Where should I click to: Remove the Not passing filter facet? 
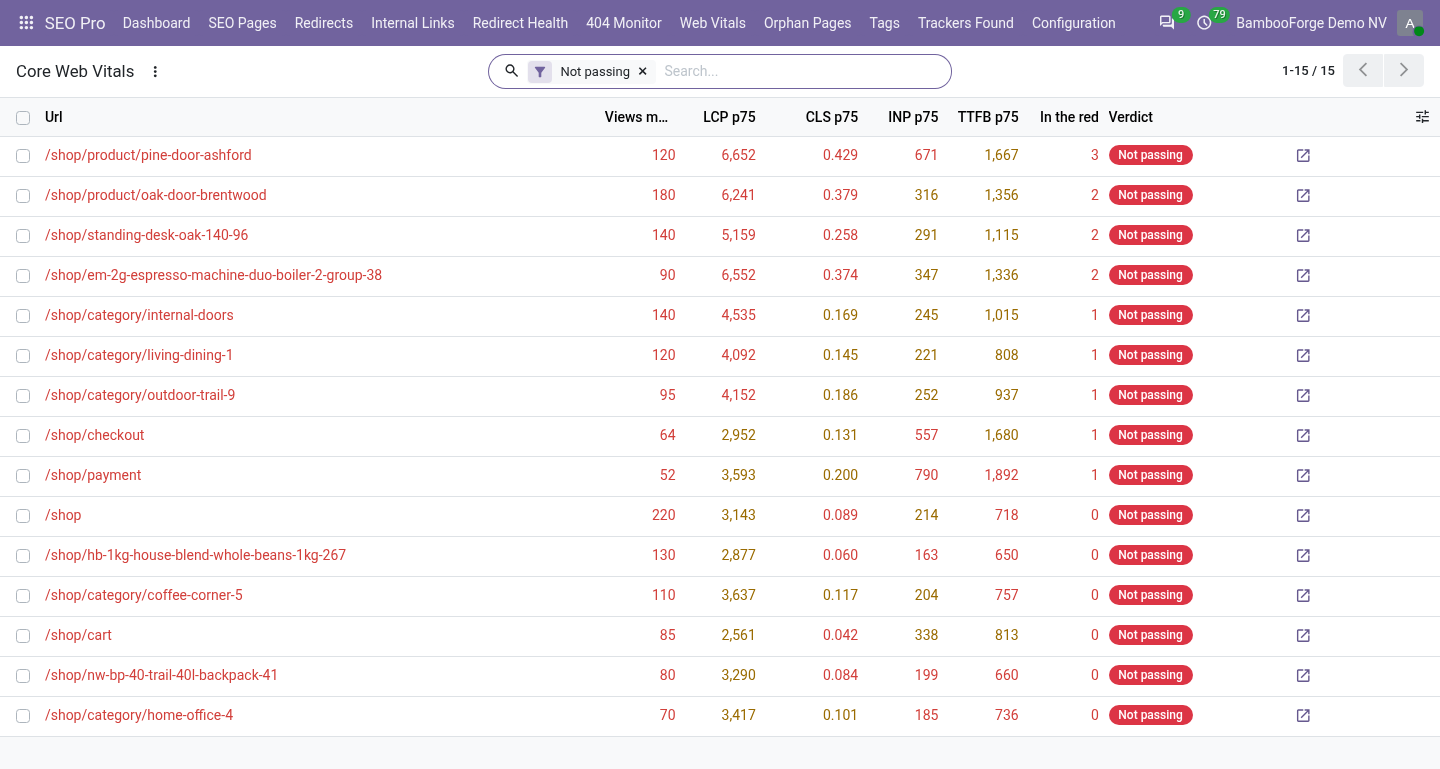click(x=643, y=71)
